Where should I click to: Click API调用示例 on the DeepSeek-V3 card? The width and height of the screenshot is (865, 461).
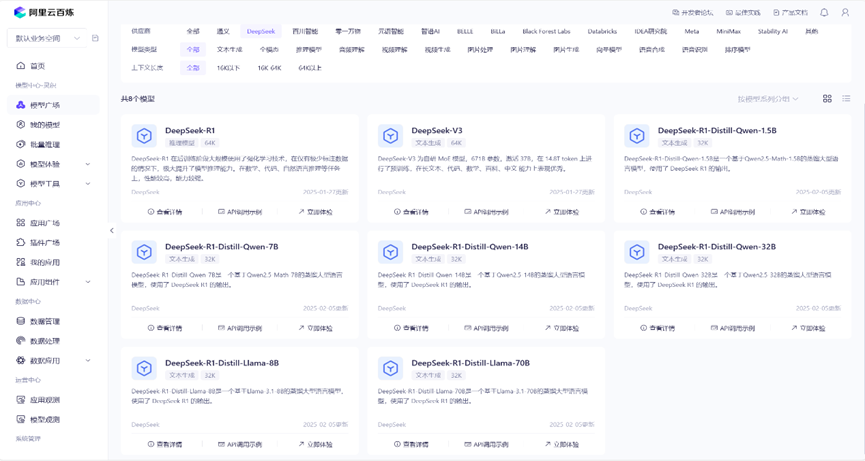click(x=487, y=212)
